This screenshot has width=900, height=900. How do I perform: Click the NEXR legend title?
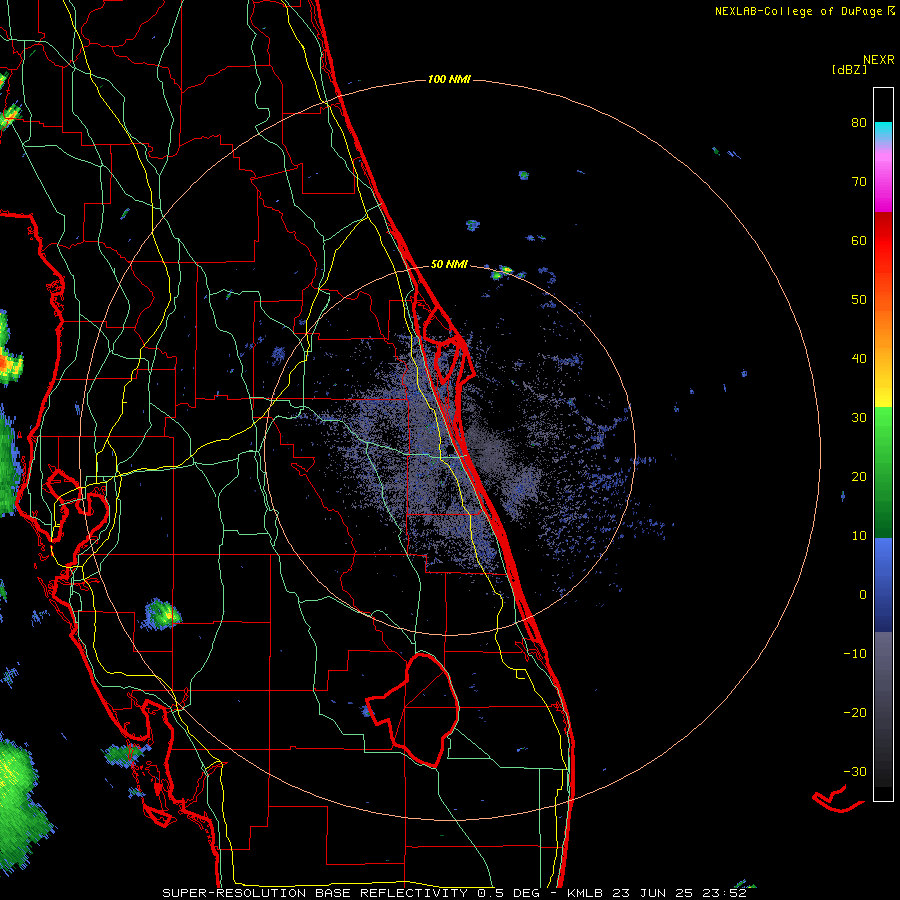tap(878, 60)
